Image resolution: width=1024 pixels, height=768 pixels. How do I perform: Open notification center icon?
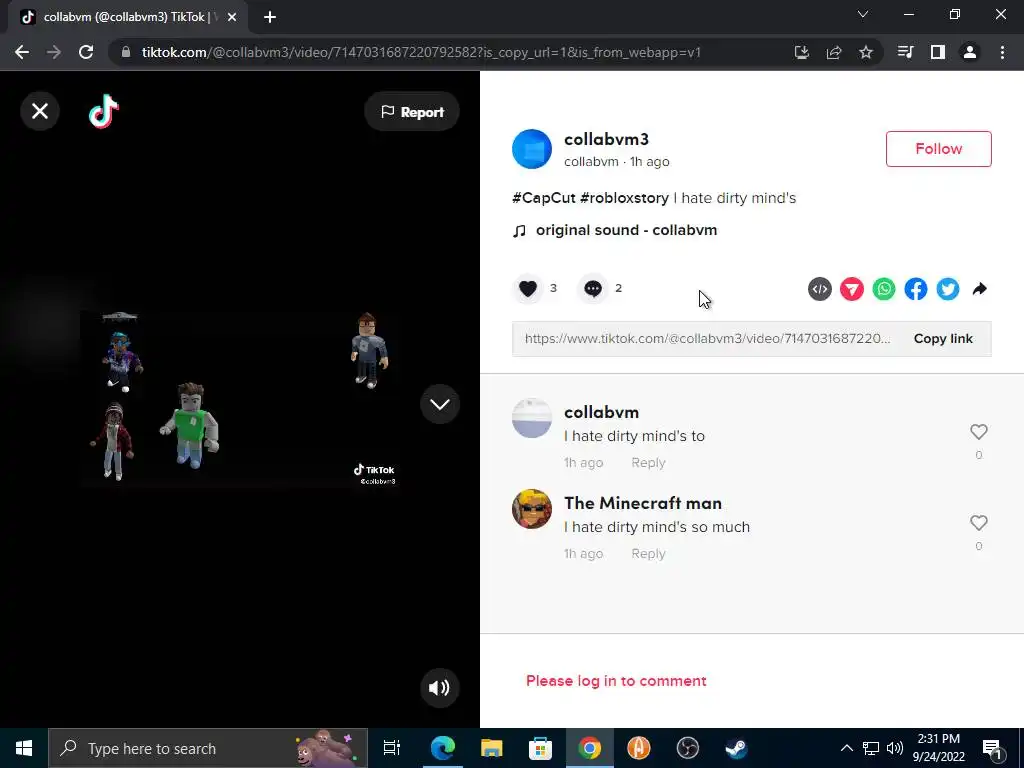pos(992,748)
